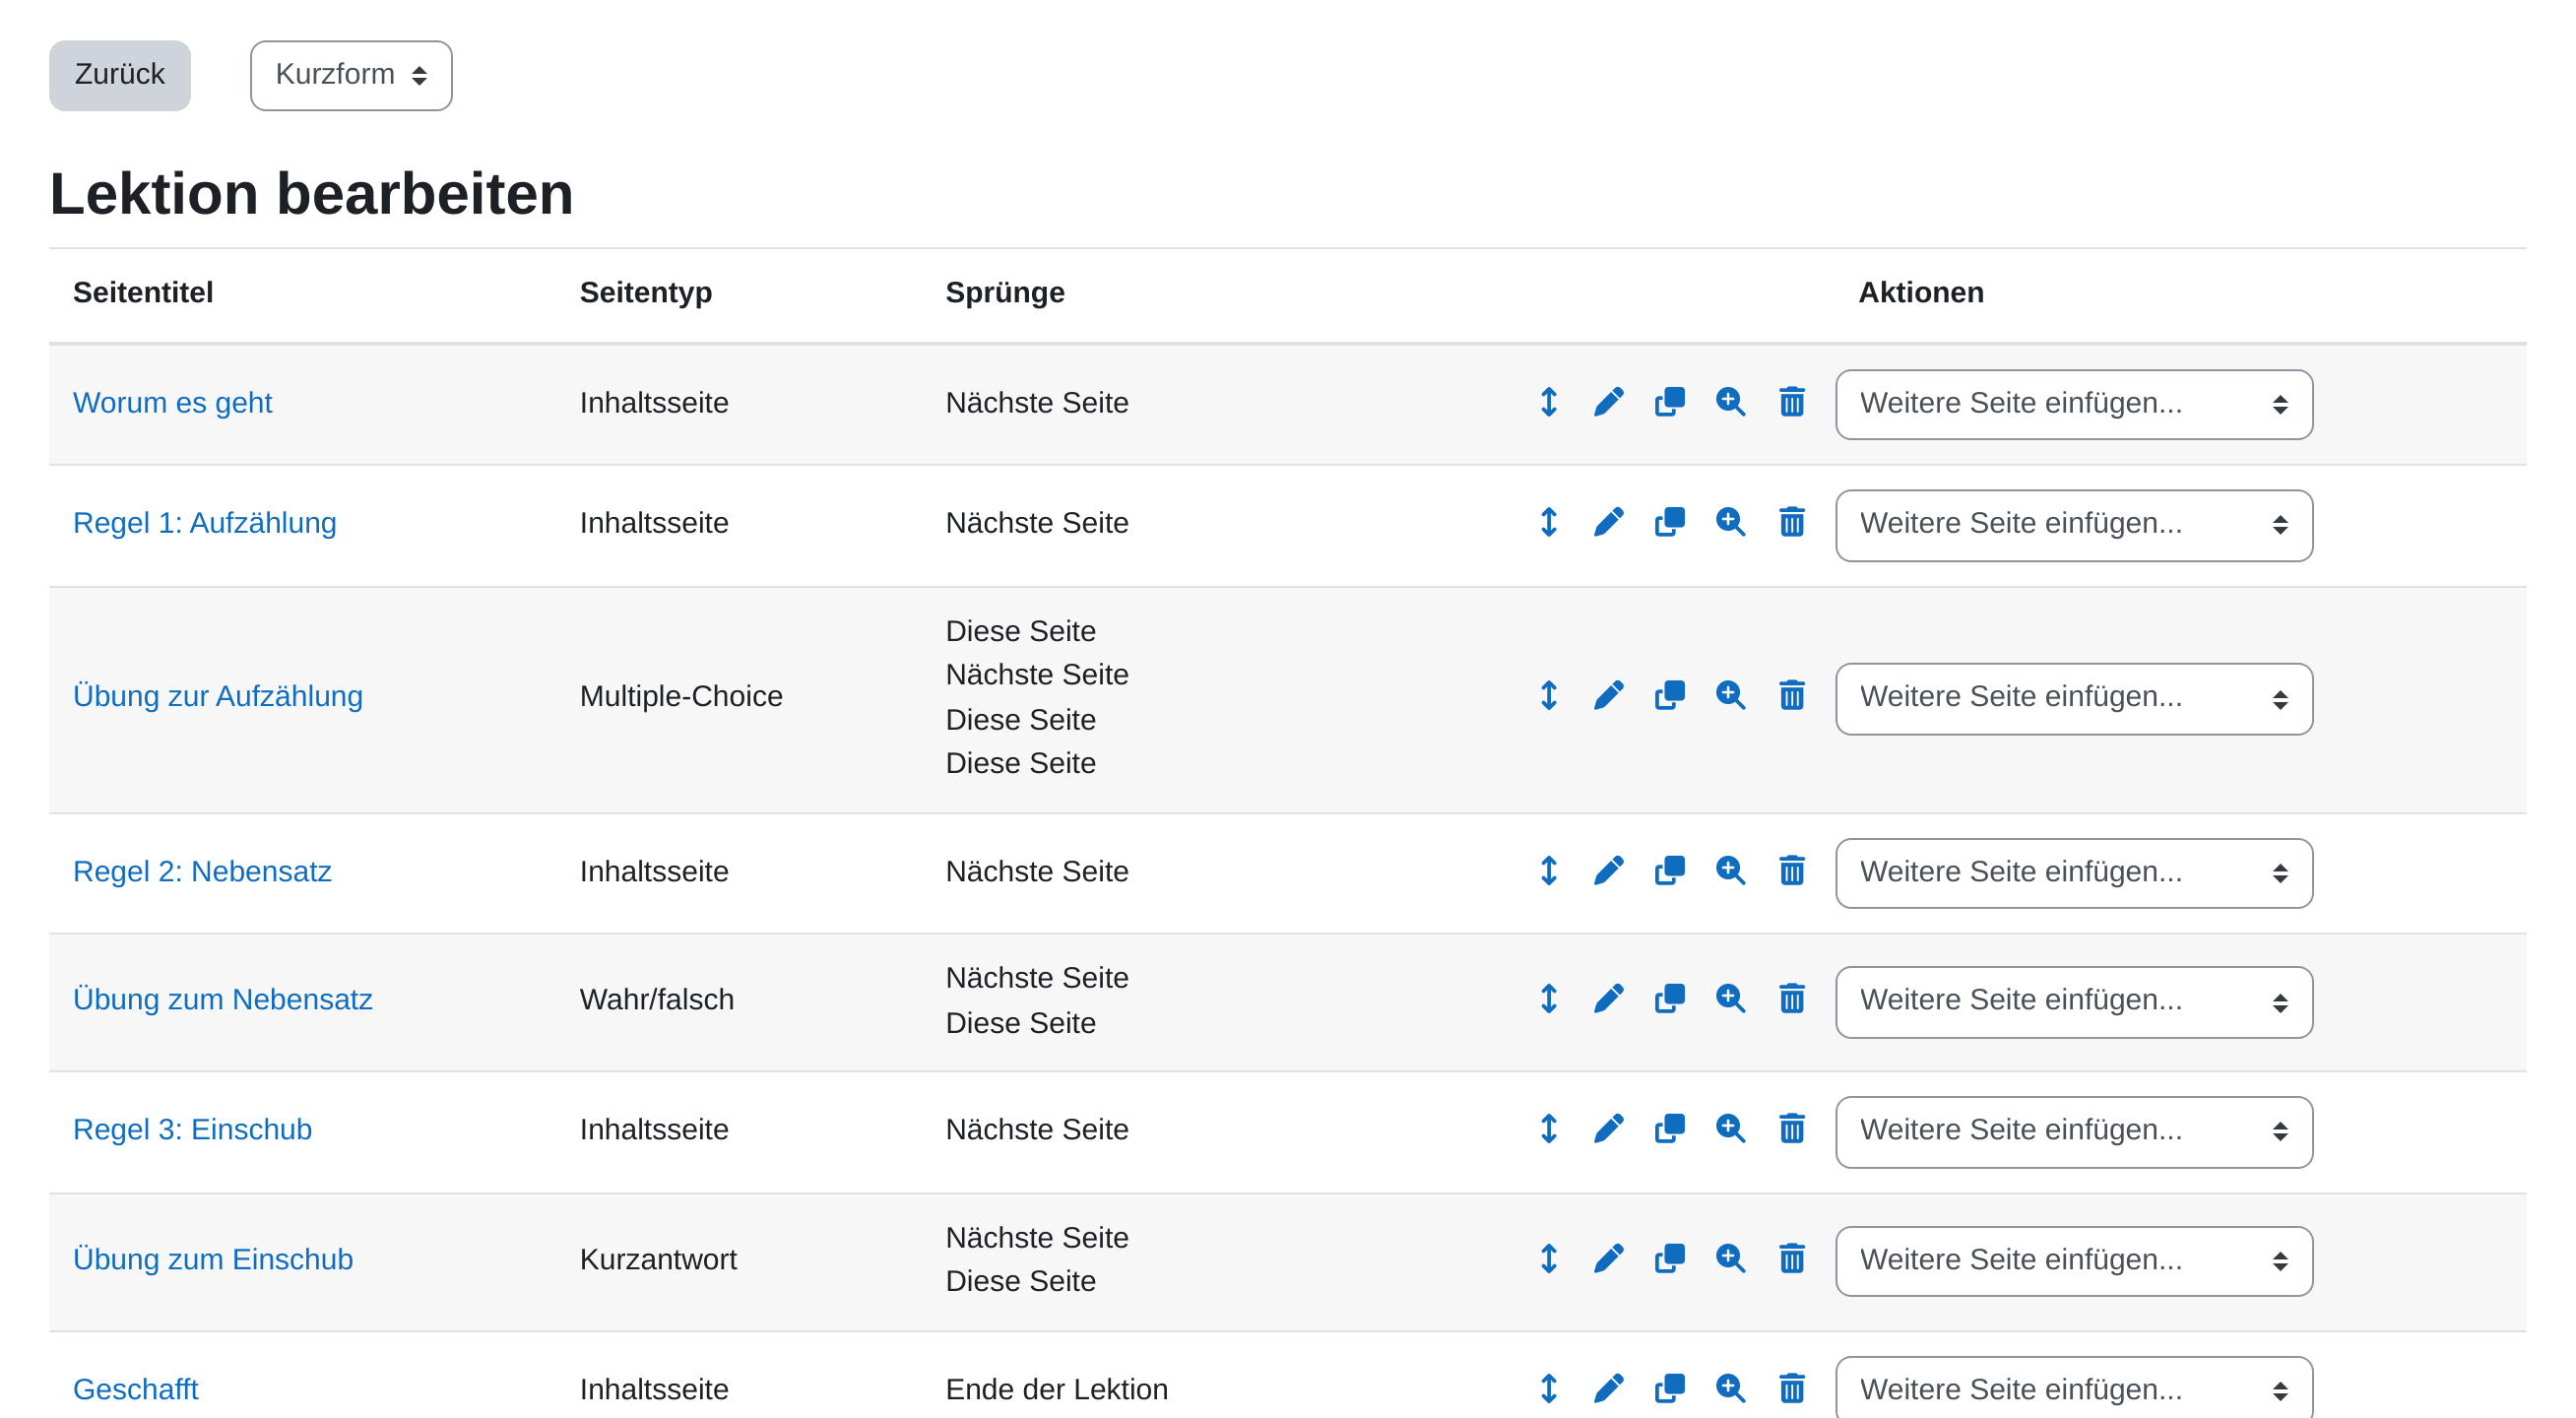The height and width of the screenshot is (1418, 2576).
Task: Open 'Weitere Seite einfügen' for Übung zum Nebensatz
Action: pos(2073,1001)
